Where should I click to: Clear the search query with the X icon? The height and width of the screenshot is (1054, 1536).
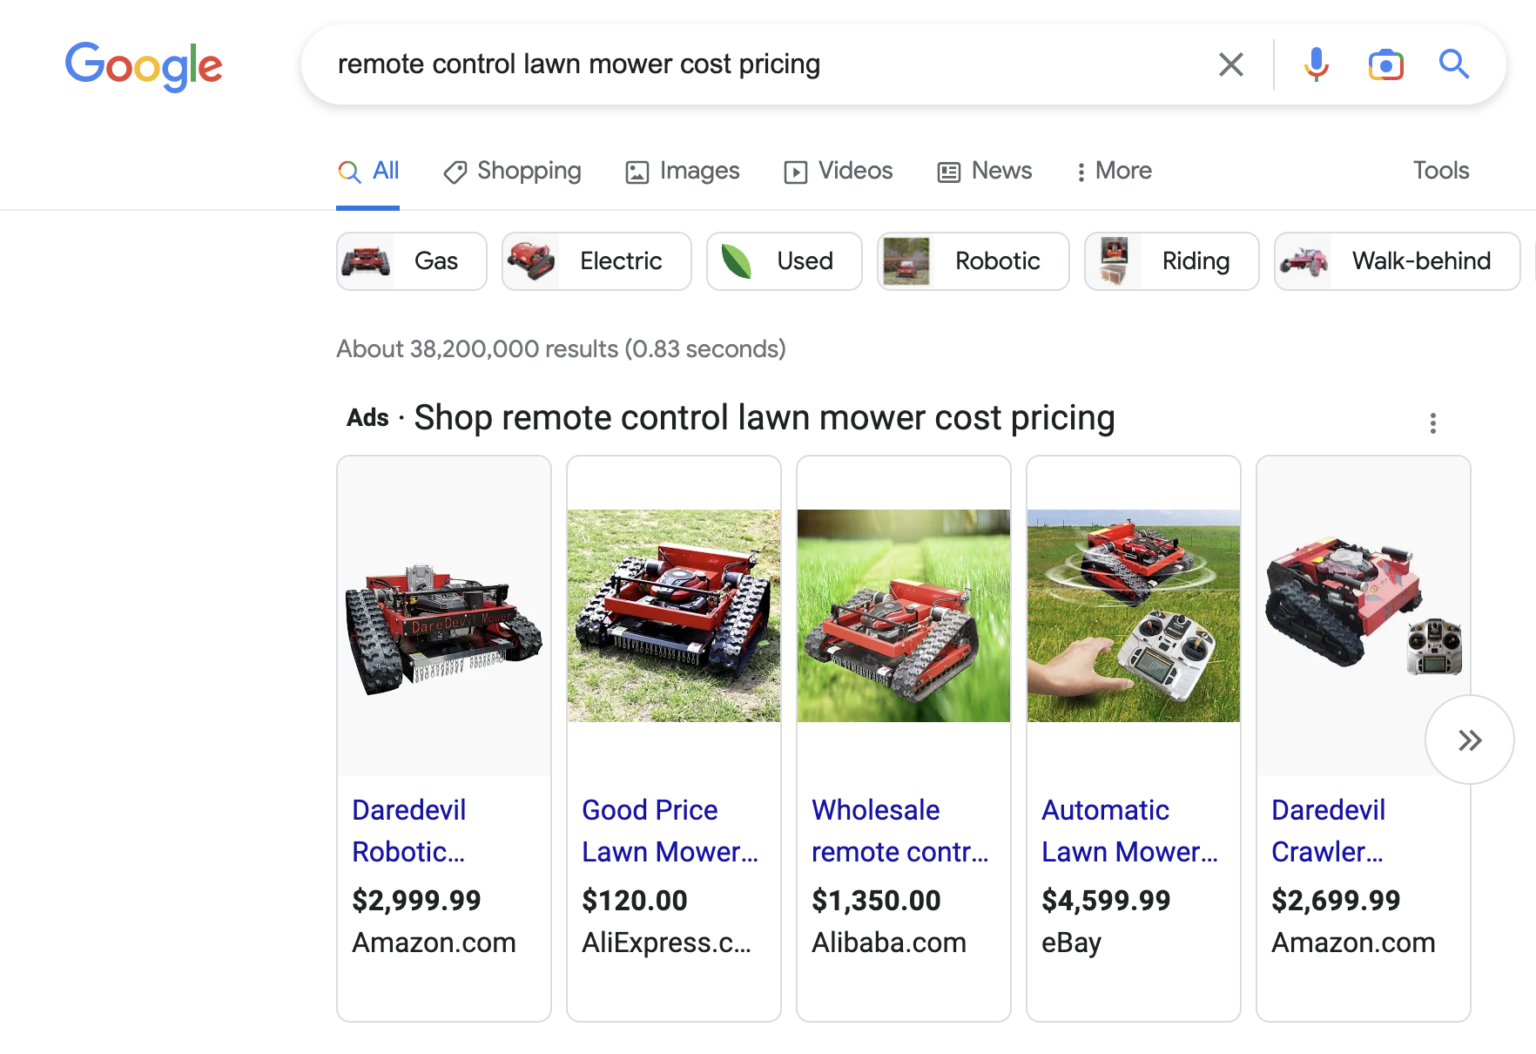[1230, 64]
